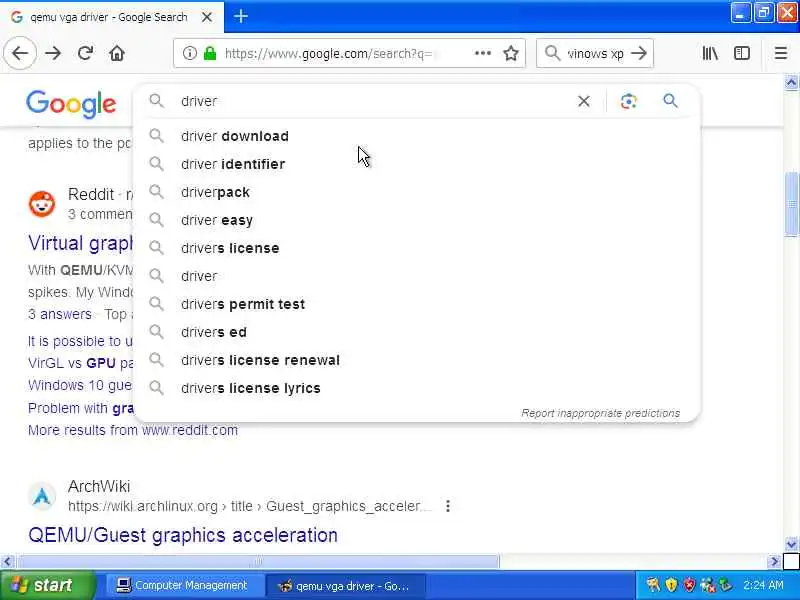800x600 pixels.
Task: Choose suggestion 'drivers permit test'
Action: [416, 304]
